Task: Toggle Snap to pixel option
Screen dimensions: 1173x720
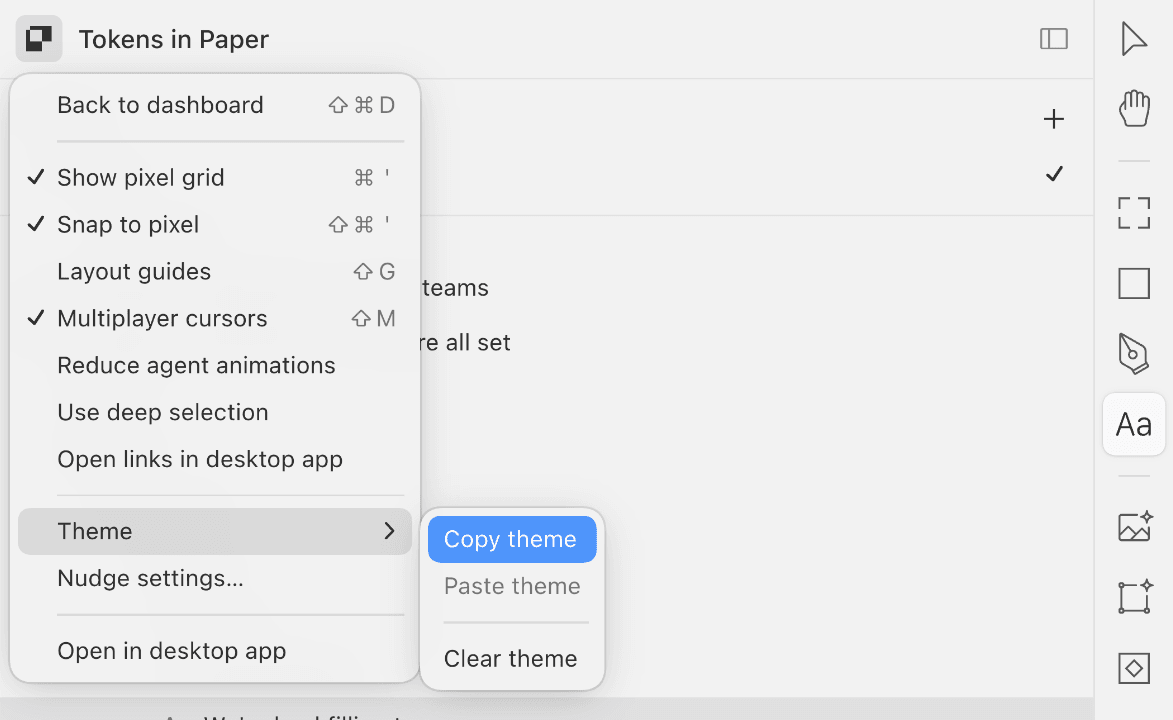Action: click(215, 225)
